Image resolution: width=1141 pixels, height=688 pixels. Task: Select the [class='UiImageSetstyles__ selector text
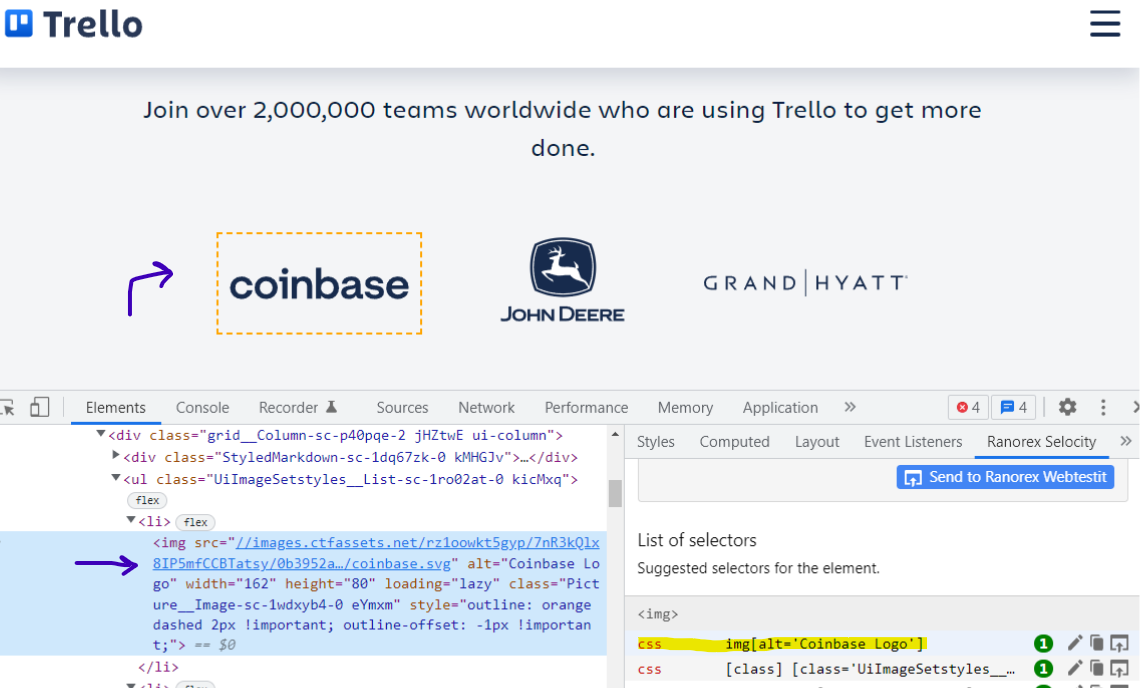[x=870, y=669]
